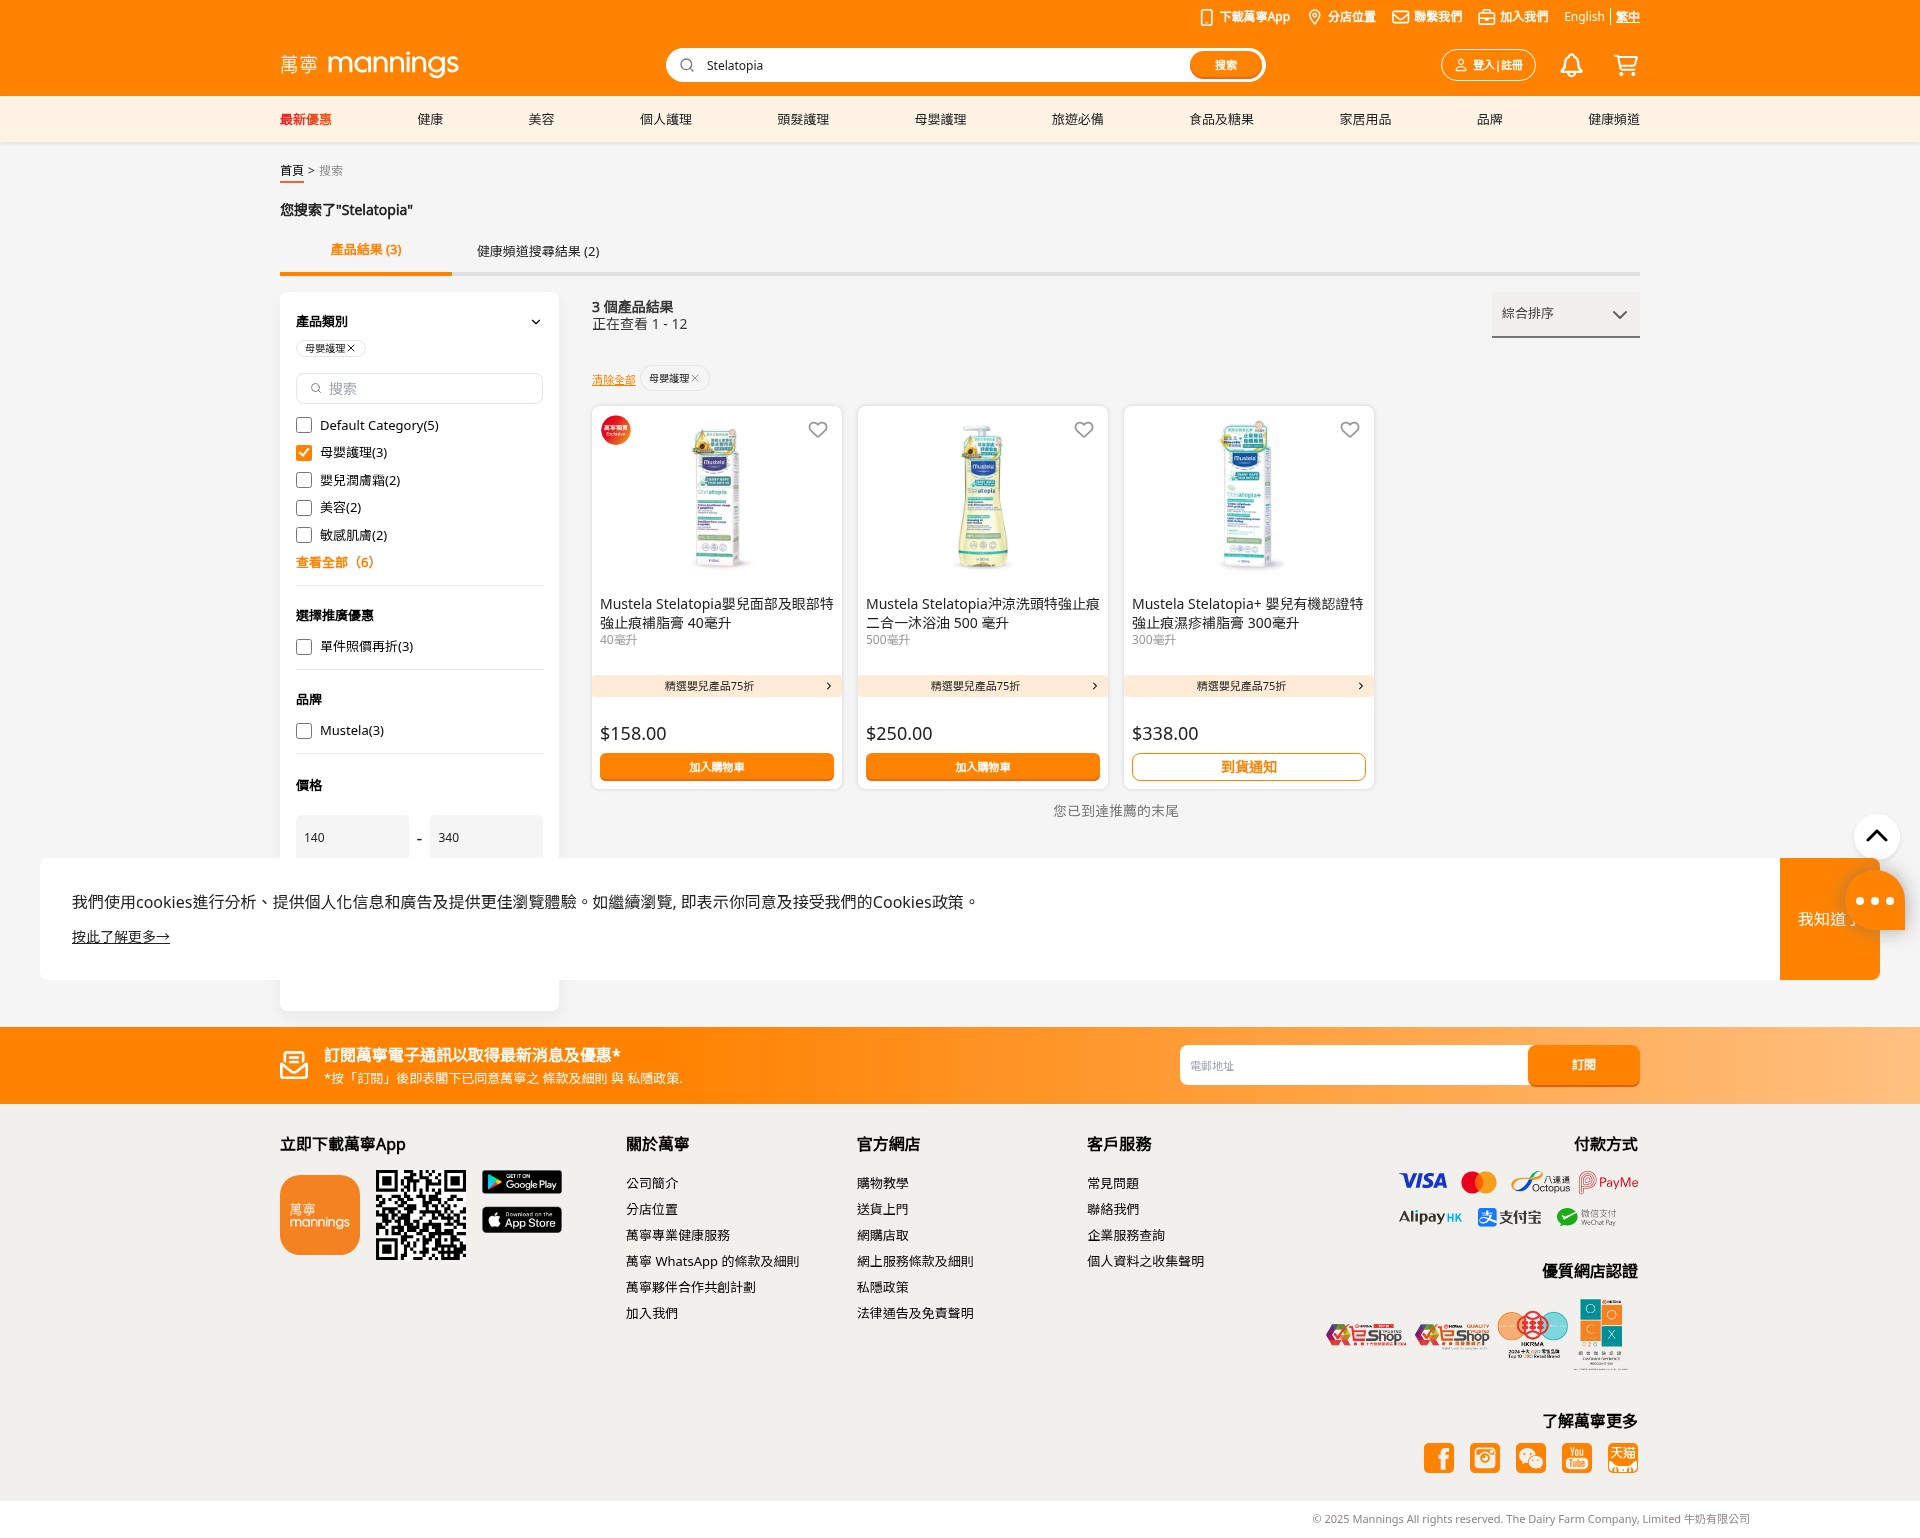Click the App Store download badge
Image resolution: width=1920 pixels, height=1538 pixels.
pos(522,1220)
